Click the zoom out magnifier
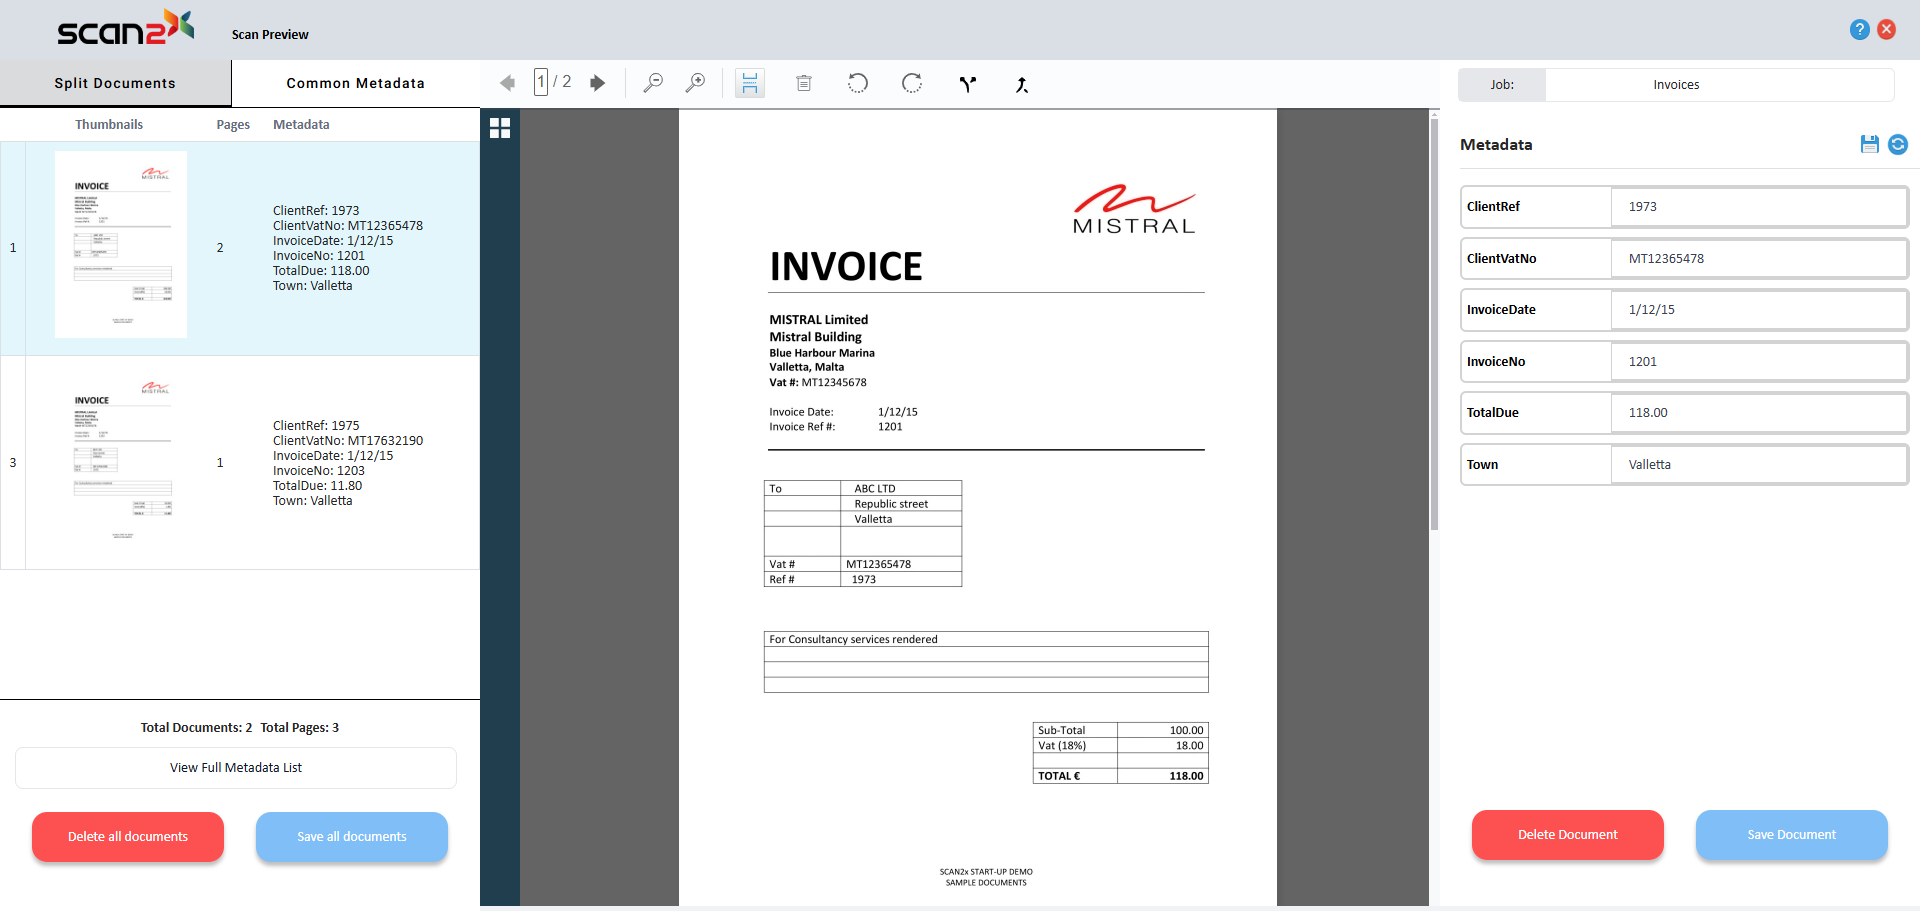The width and height of the screenshot is (1920, 911). point(653,83)
